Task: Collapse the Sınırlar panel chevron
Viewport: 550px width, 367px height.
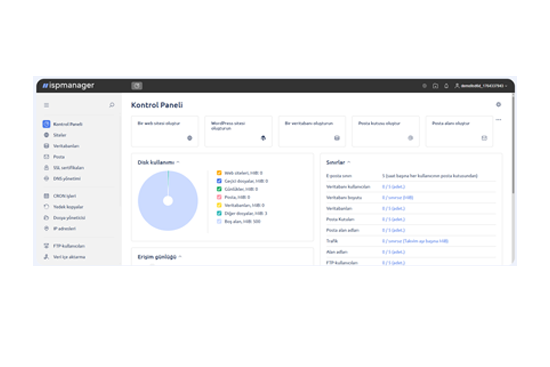Action: (x=349, y=162)
